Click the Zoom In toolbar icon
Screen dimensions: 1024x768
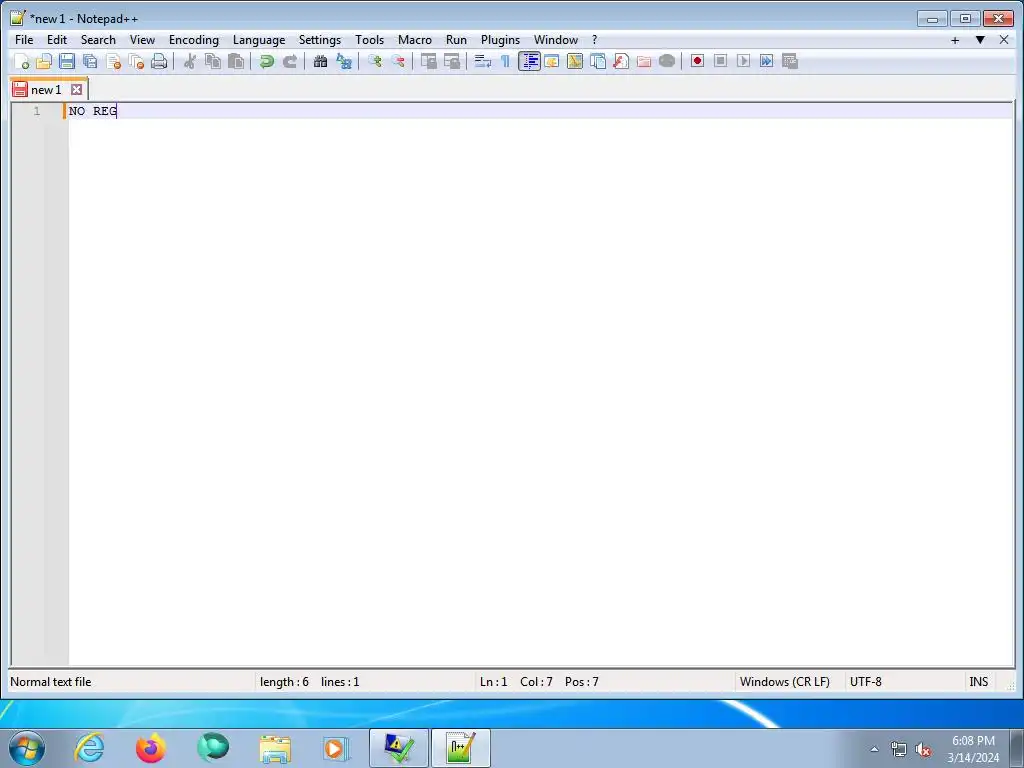[x=375, y=61]
